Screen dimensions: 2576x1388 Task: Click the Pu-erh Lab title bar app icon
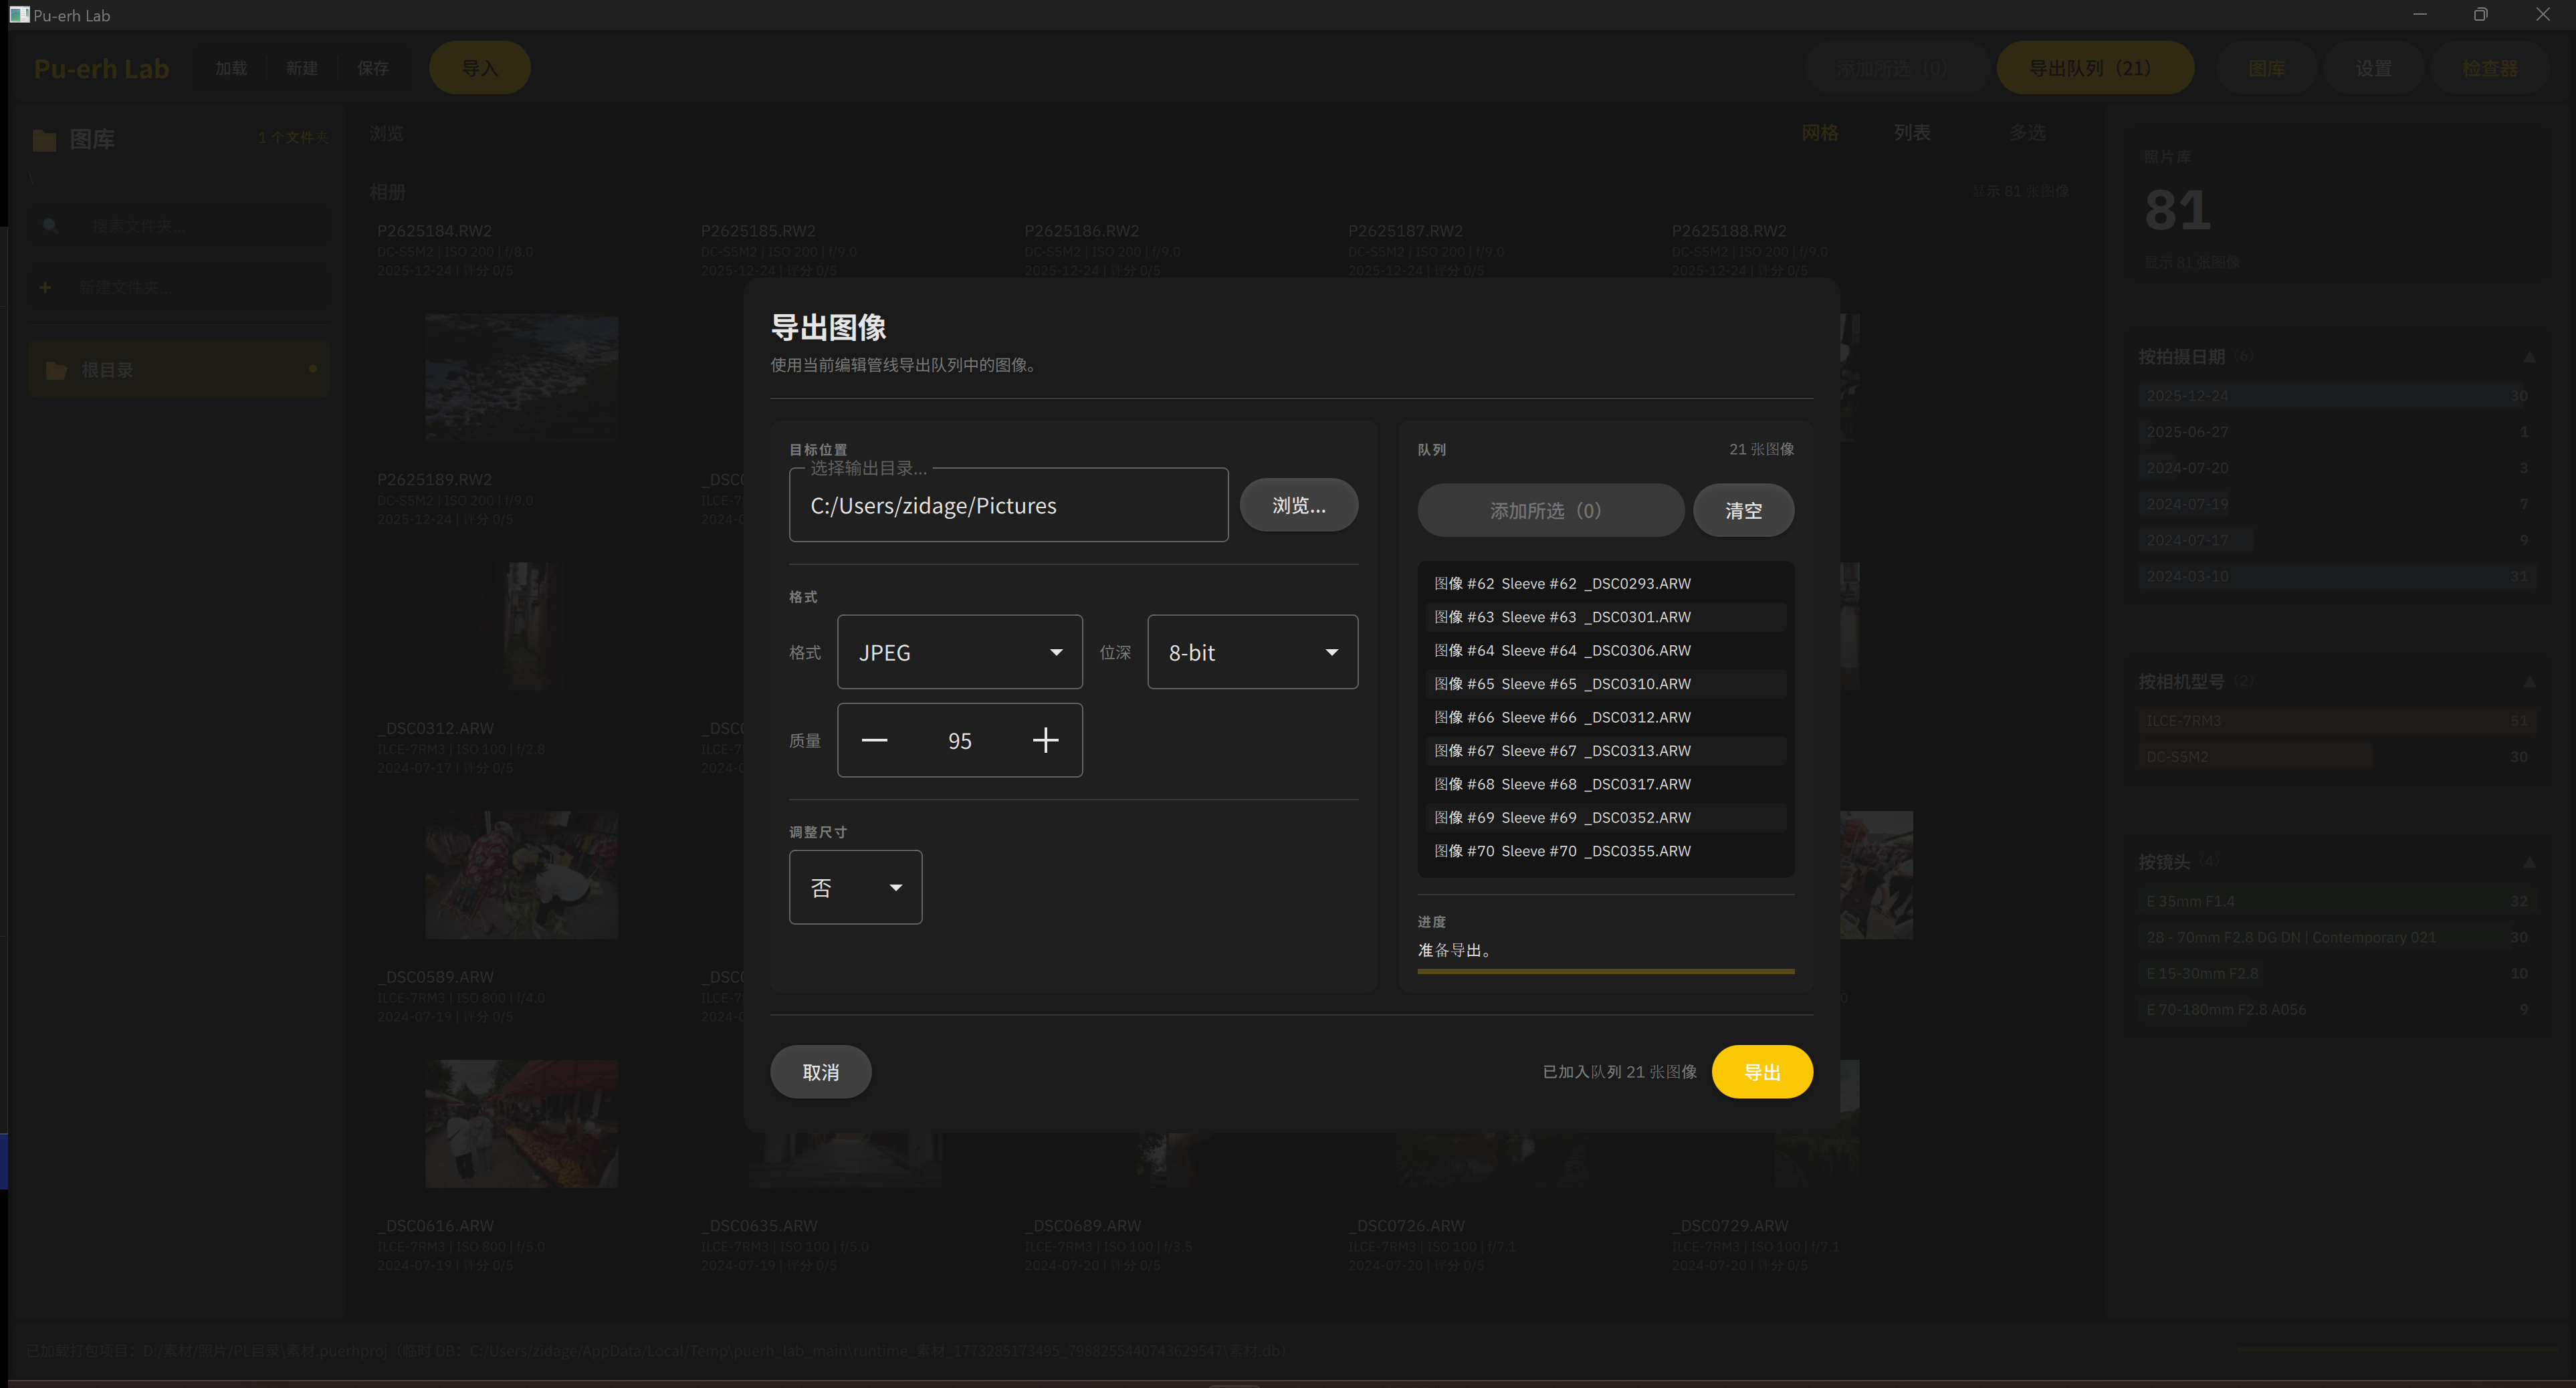[x=18, y=14]
